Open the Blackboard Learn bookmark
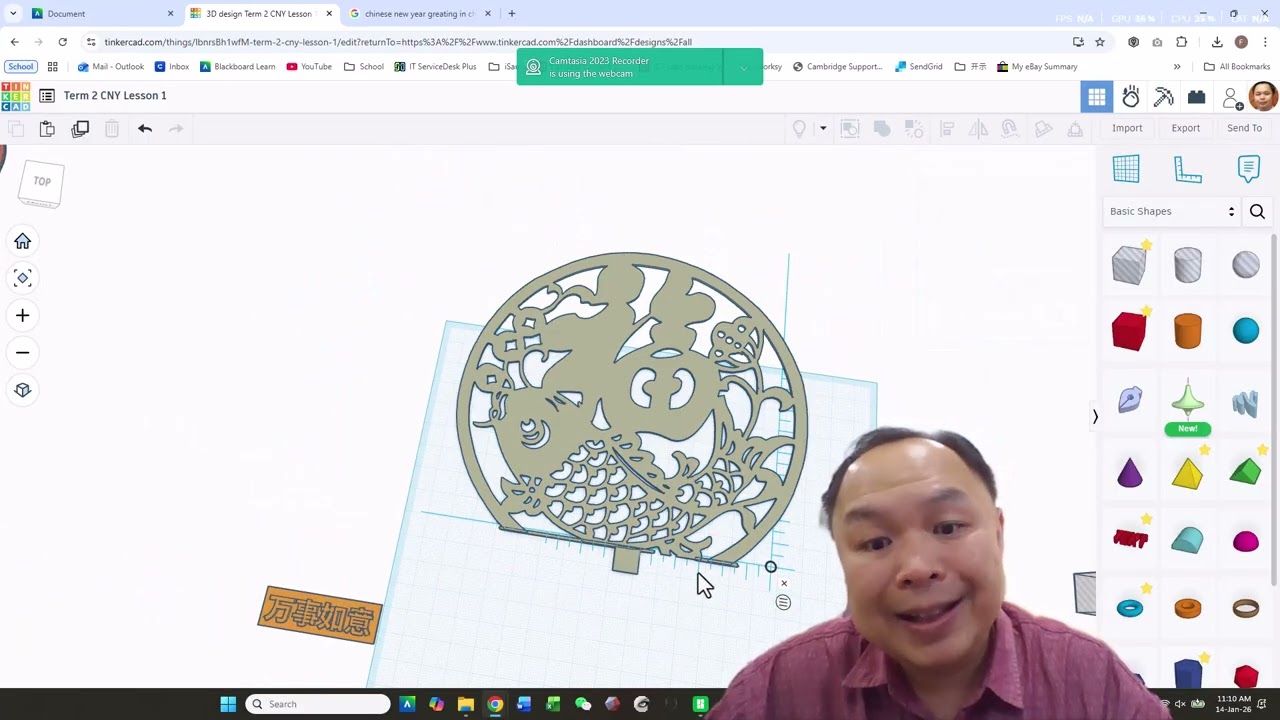1280x720 pixels. pyautogui.click(x=237, y=67)
